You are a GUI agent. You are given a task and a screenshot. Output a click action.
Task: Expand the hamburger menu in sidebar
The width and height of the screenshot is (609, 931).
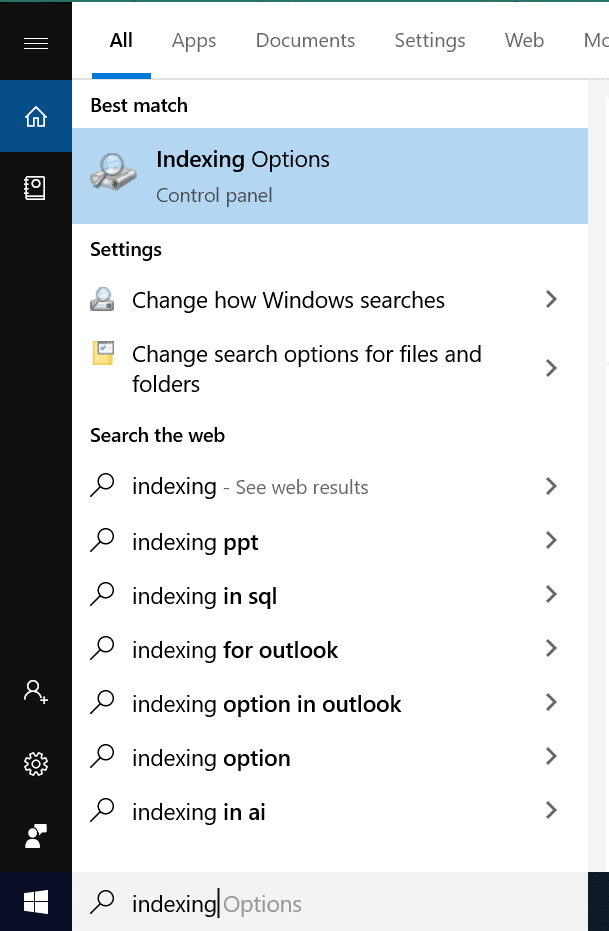(36, 43)
